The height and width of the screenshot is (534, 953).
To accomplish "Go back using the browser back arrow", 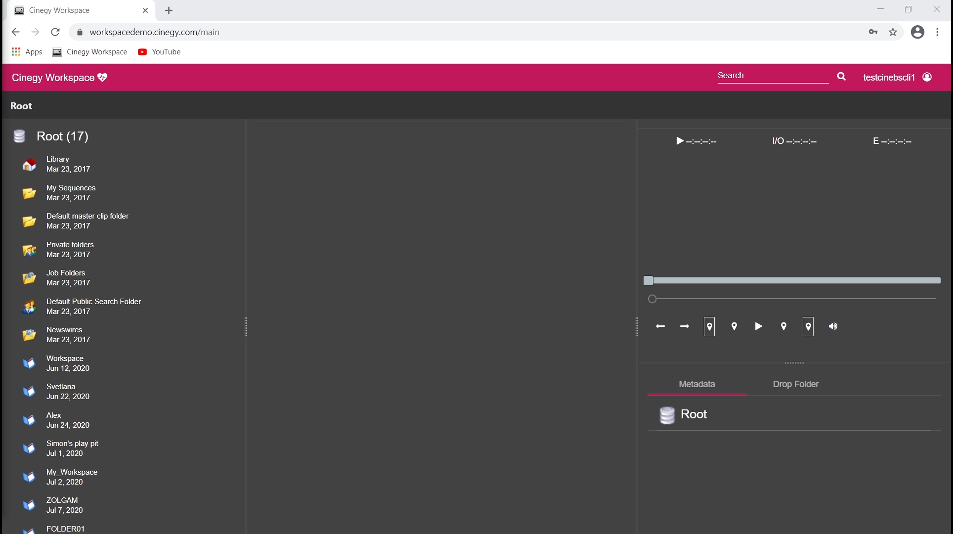I will tap(16, 32).
